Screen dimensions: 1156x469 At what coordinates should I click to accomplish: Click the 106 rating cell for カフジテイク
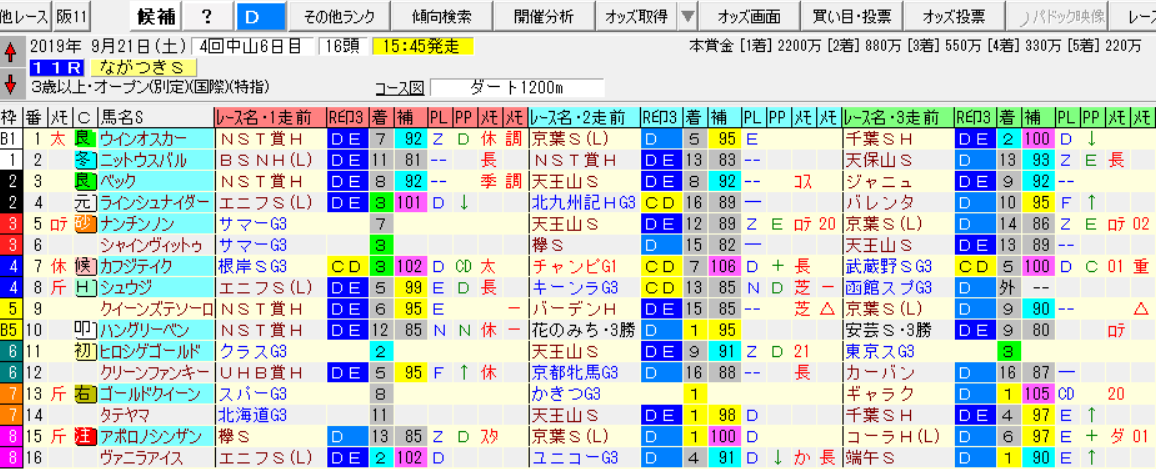coord(724,266)
